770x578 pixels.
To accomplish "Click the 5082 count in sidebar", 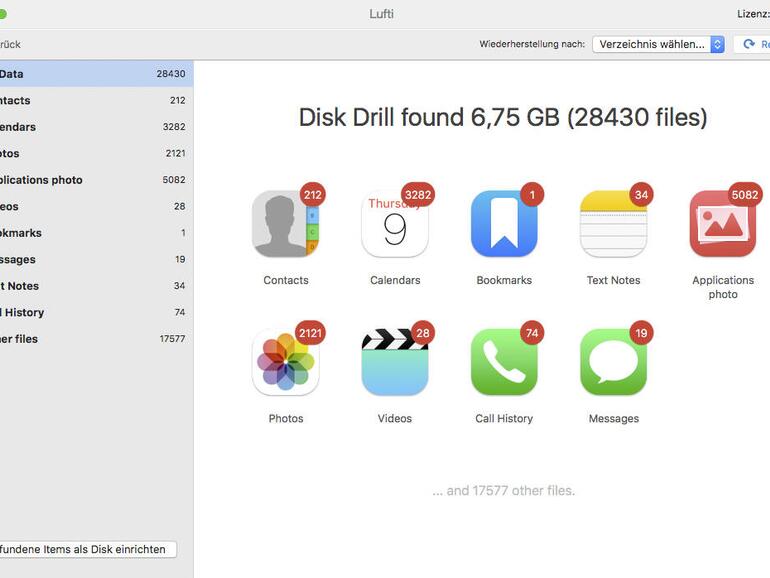I will pos(174,180).
